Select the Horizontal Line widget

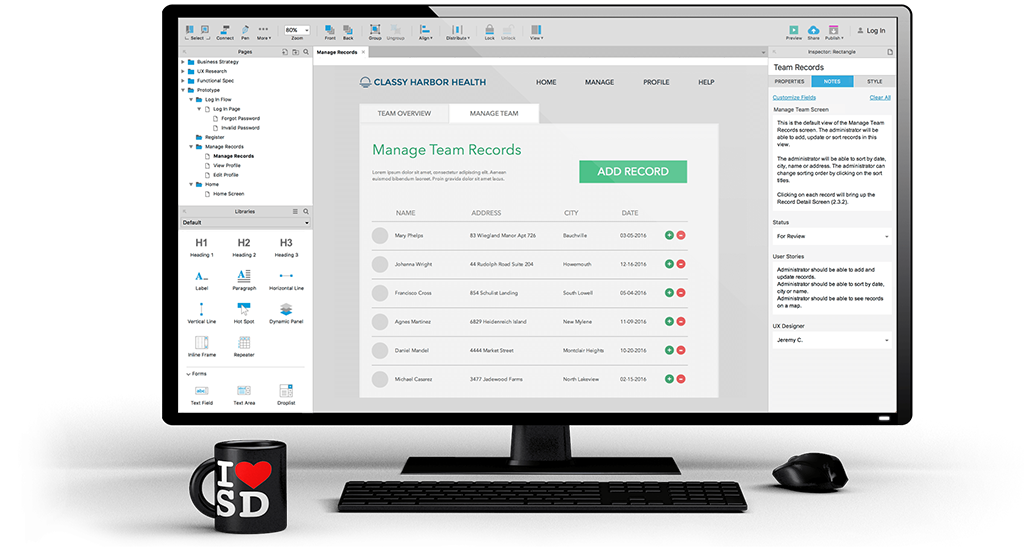pyautogui.click(x=286, y=281)
